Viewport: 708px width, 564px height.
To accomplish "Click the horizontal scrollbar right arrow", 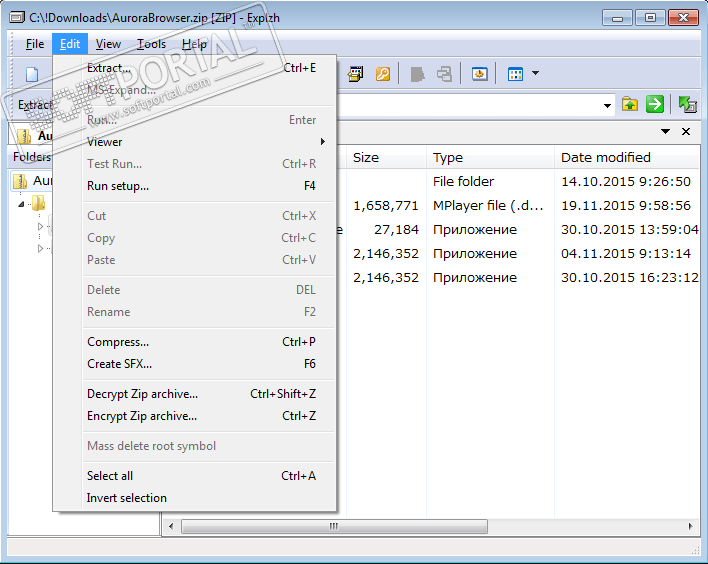I will pos(690,527).
